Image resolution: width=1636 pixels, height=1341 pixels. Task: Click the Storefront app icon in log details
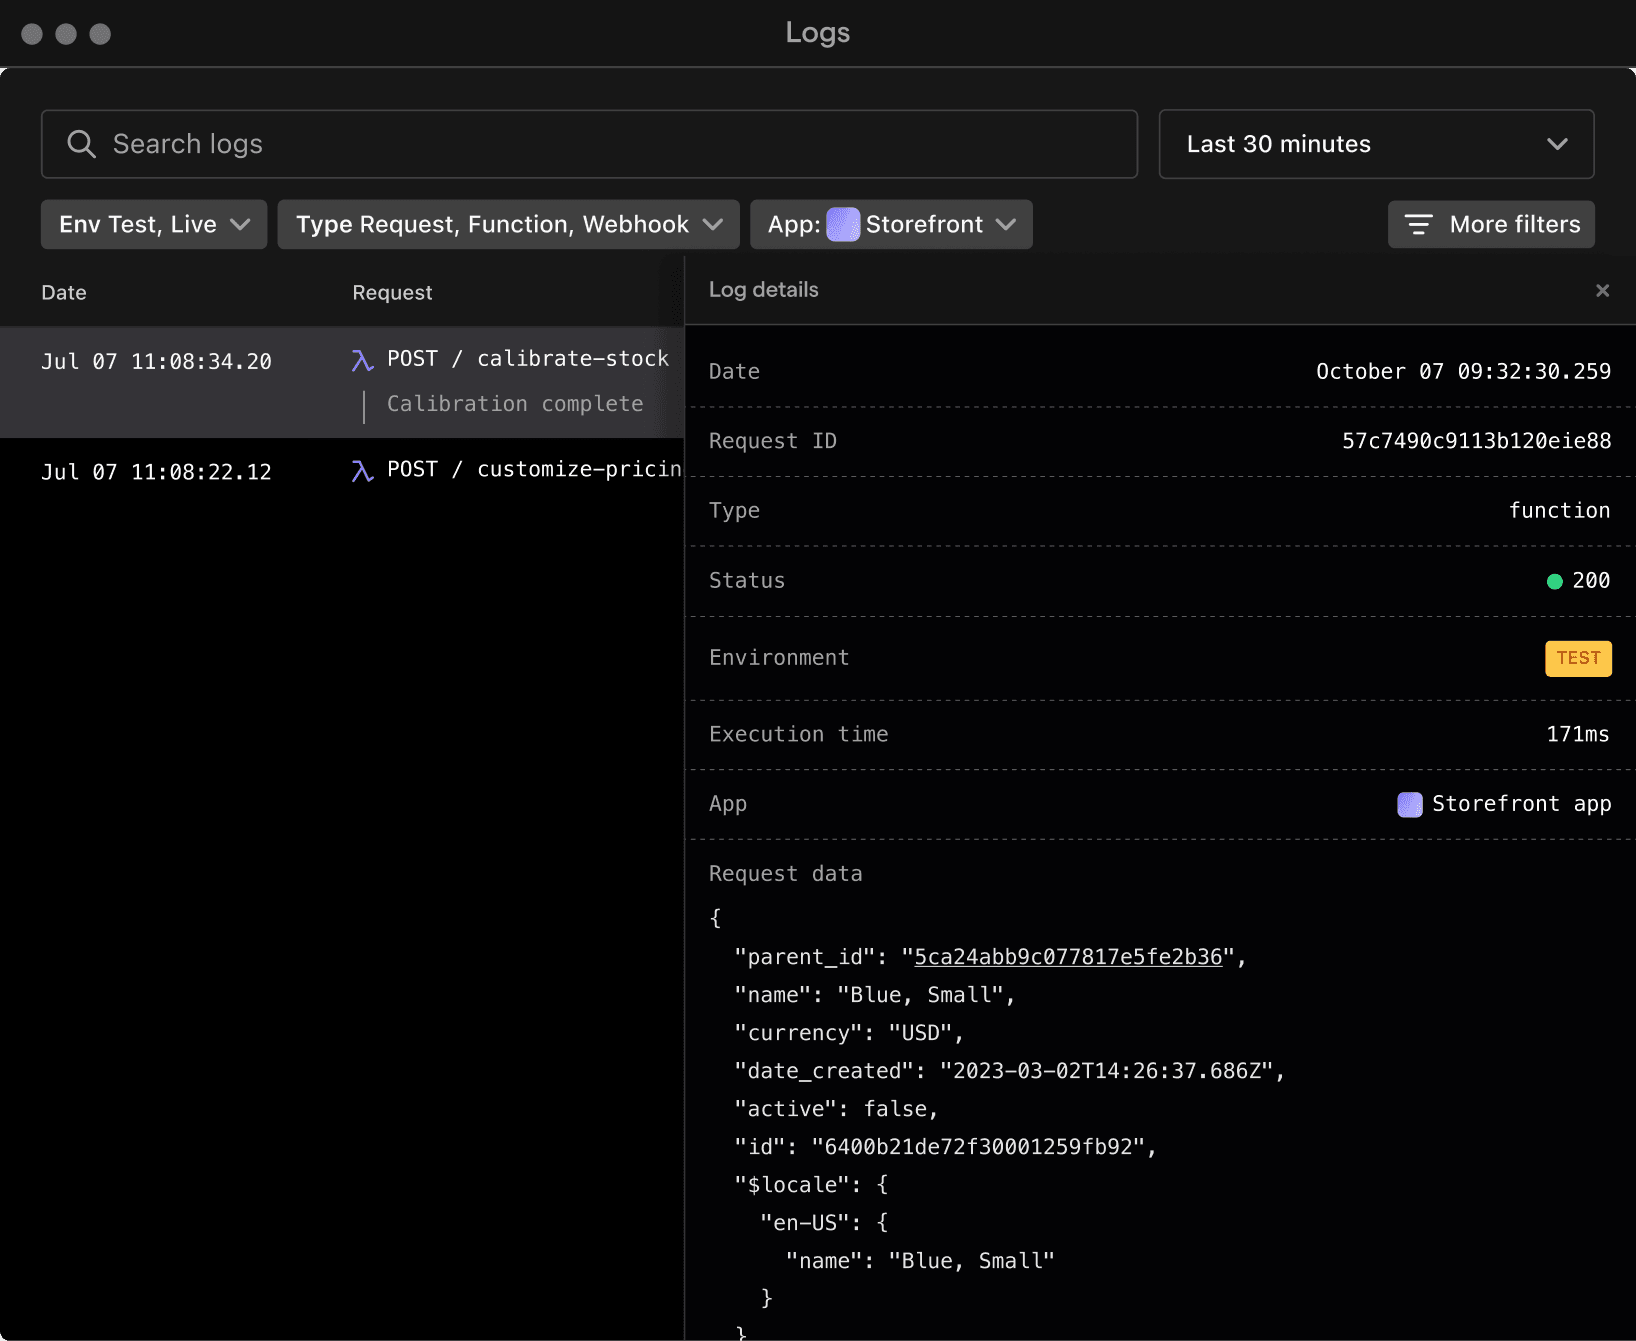click(1409, 804)
